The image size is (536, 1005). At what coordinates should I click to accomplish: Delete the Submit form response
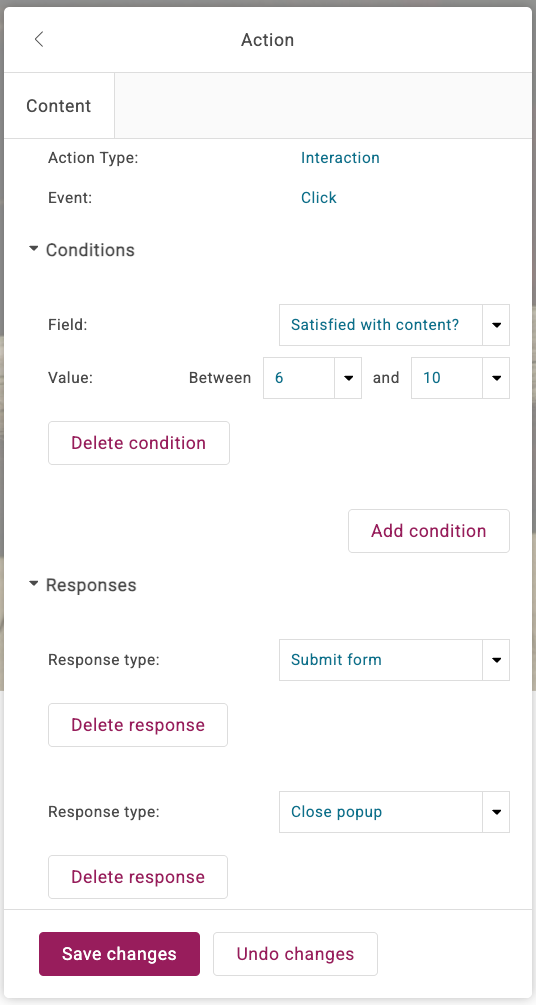pos(138,725)
